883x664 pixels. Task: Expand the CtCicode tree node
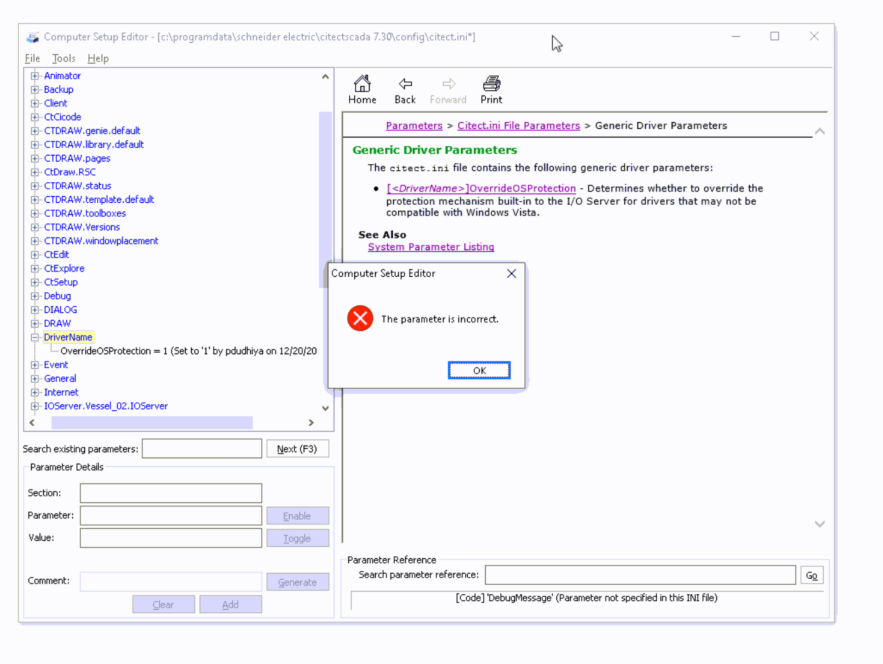point(35,117)
